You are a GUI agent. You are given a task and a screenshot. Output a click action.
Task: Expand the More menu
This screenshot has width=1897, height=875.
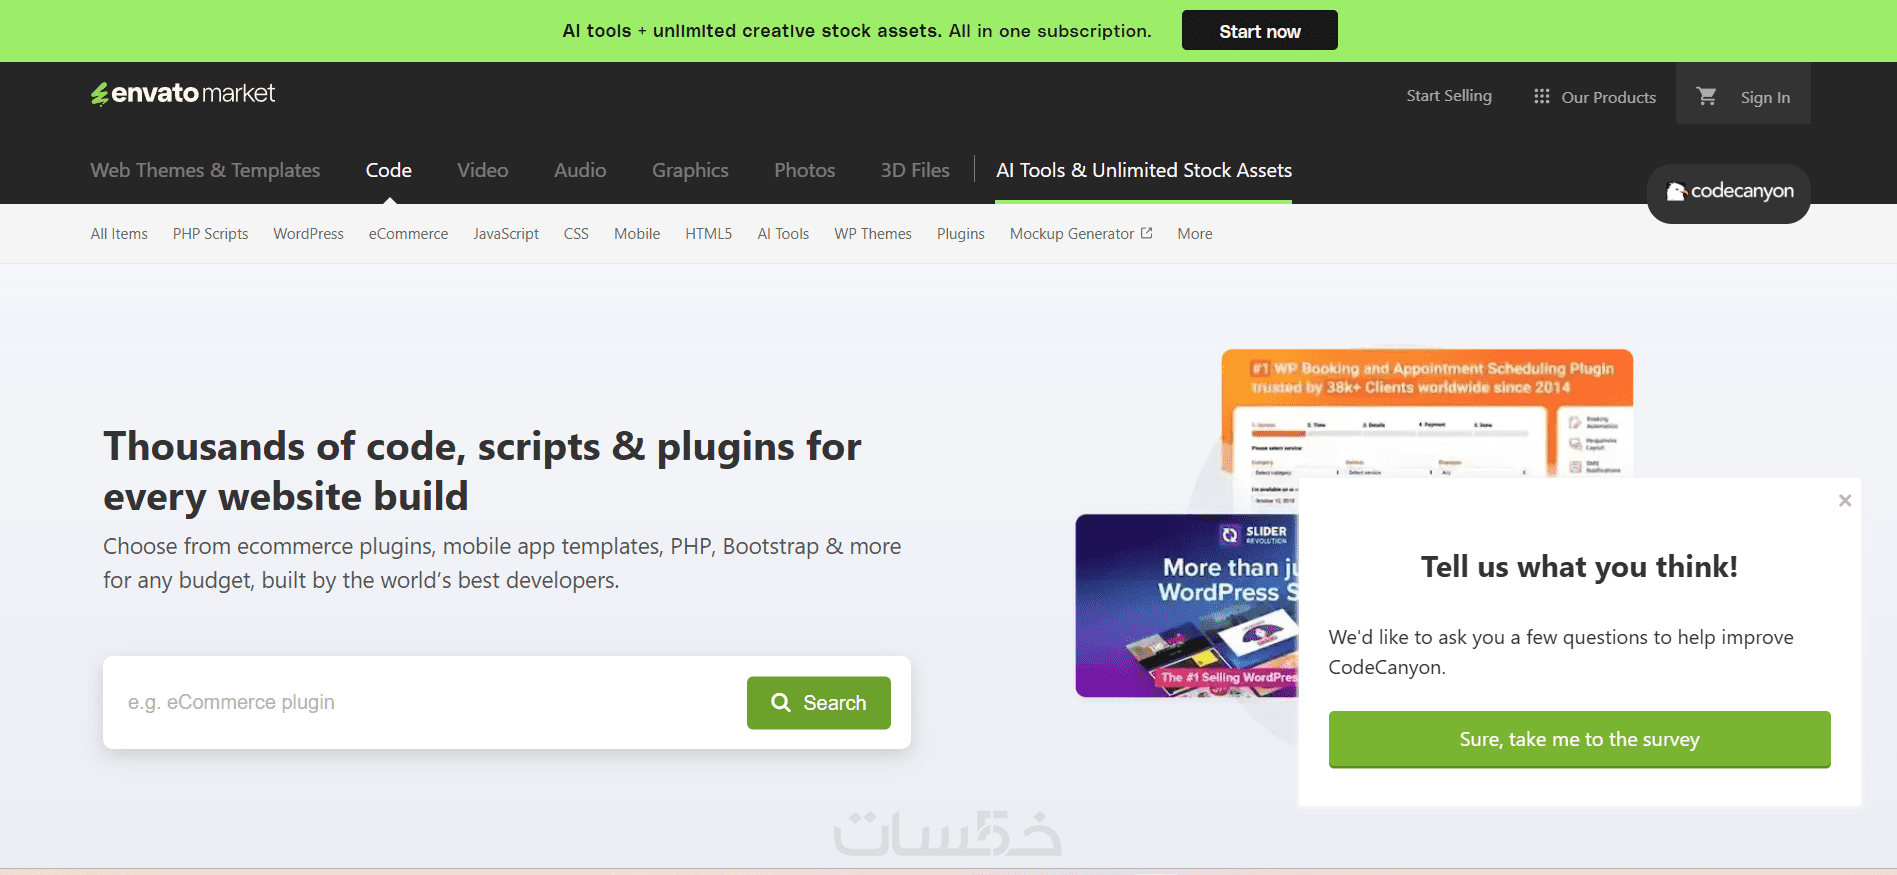click(1194, 234)
